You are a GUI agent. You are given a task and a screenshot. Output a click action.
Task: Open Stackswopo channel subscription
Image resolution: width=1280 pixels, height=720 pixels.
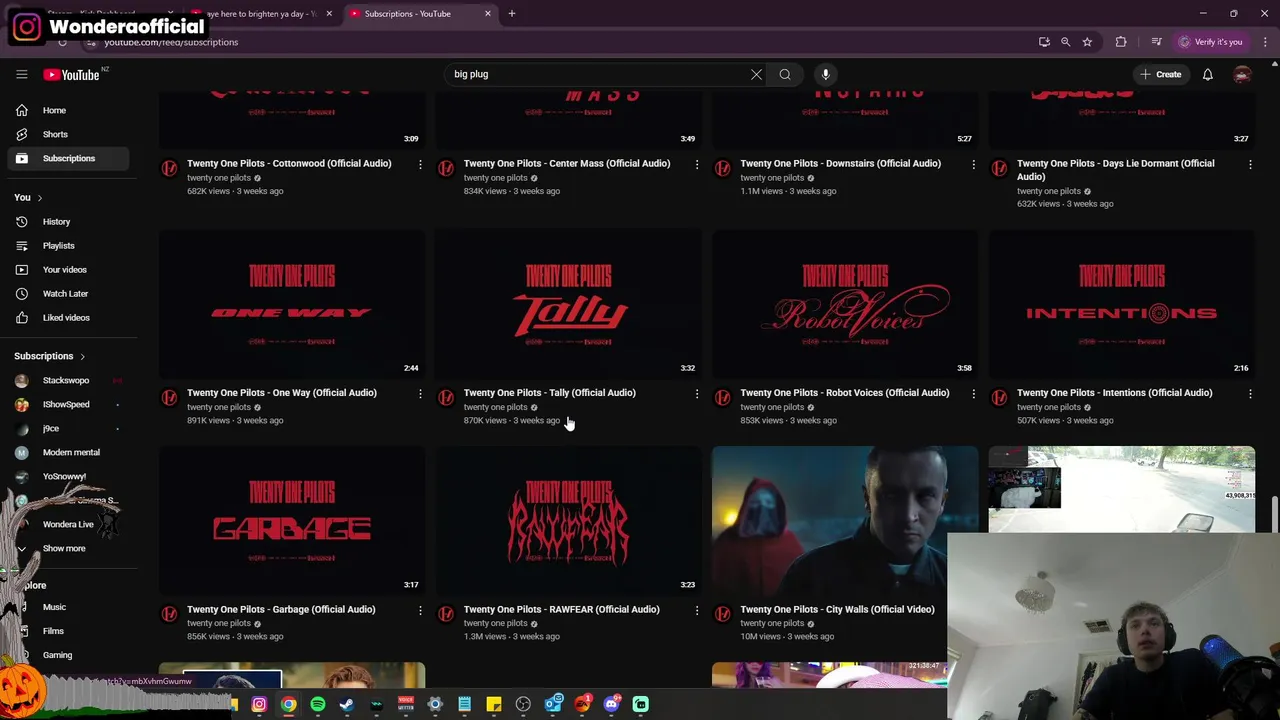pos(68,381)
